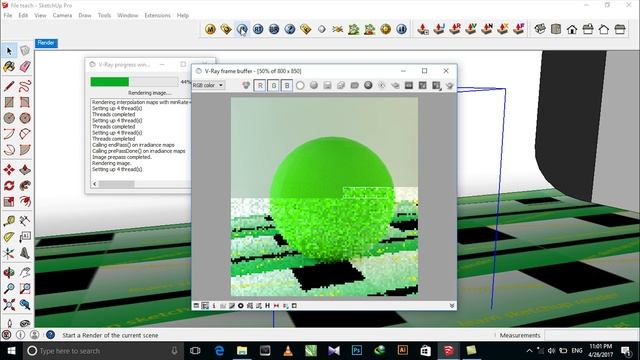The height and width of the screenshot is (360, 640).
Task: Choose the Circle tool
Action: point(9,118)
